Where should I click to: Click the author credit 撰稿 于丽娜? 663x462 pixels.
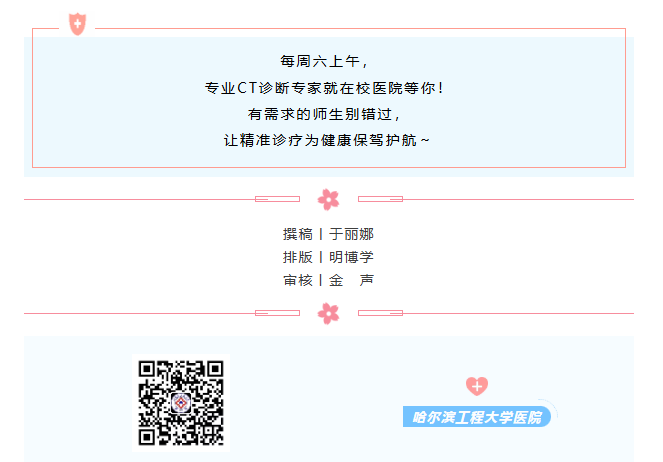328,234
